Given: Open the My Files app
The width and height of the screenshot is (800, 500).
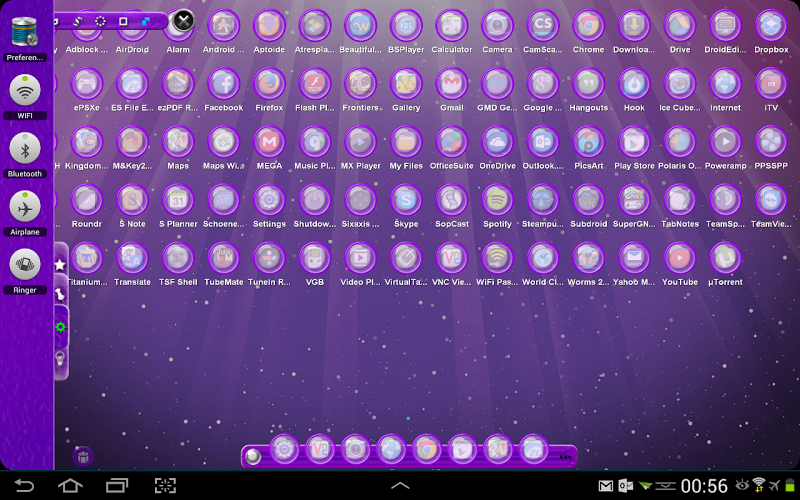Looking at the screenshot, I should pyautogui.click(x=406, y=141).
